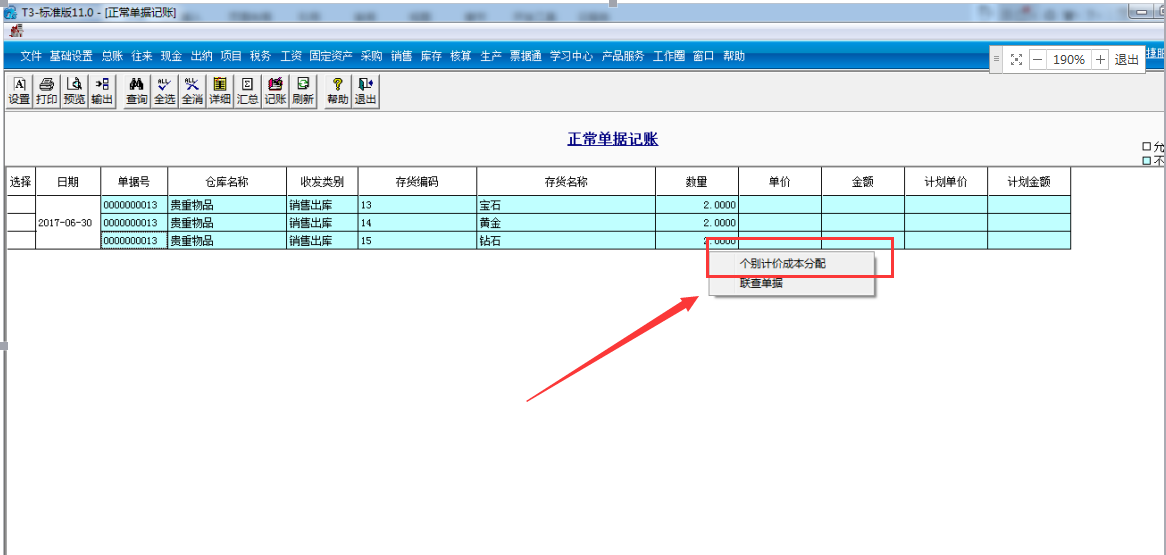
Task: Click the 正常单据记账 title link
Action: pos(613,139)
